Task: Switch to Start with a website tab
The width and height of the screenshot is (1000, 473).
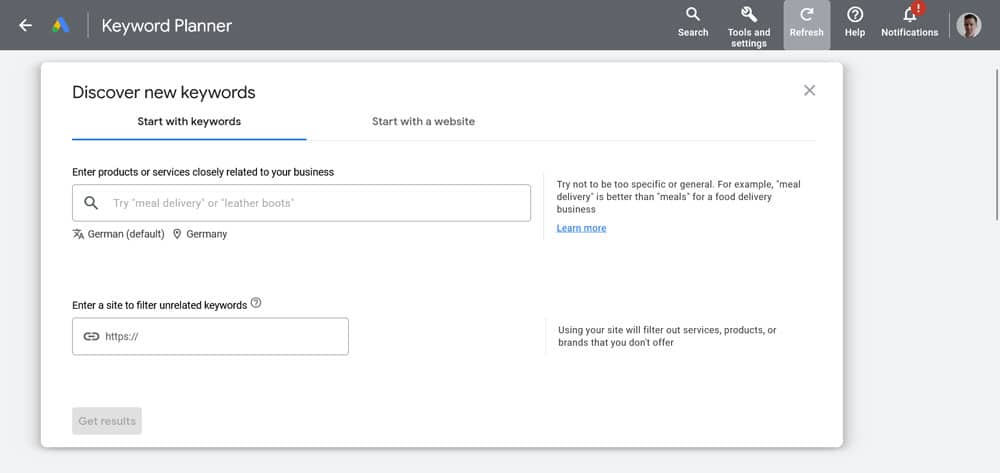Action: tap(423, 122)
